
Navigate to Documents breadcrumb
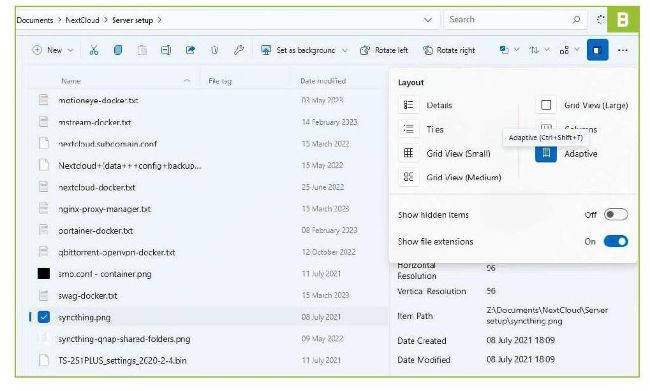tap(35, 20)
